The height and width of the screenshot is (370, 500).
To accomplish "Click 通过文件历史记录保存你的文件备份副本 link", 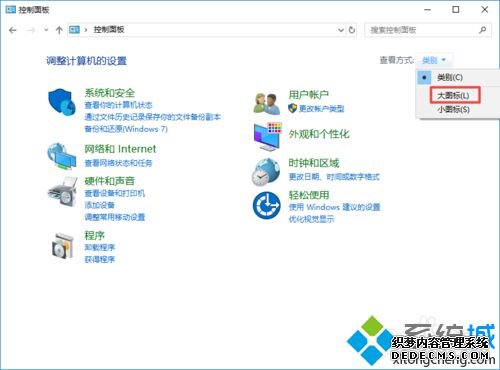I will point(152,117).
